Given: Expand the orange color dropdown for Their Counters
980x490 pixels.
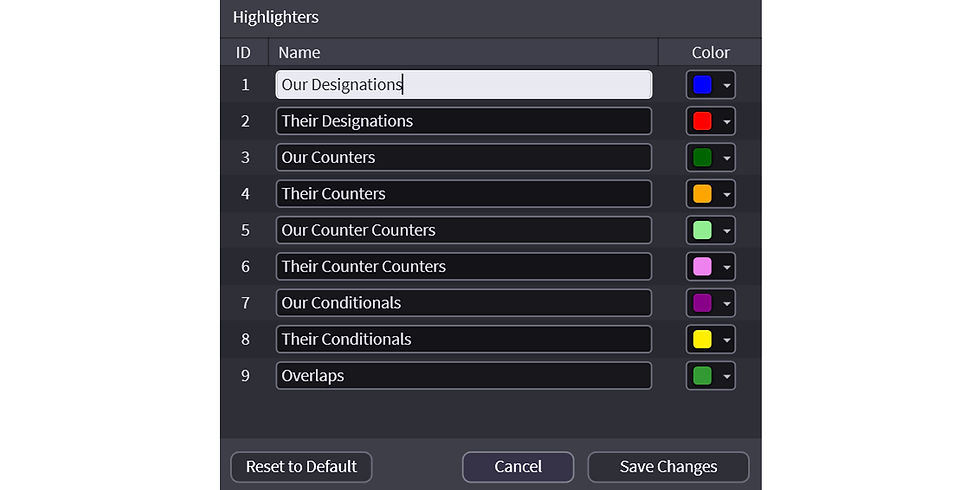Looking at the screenshot, I should (726, 194).
